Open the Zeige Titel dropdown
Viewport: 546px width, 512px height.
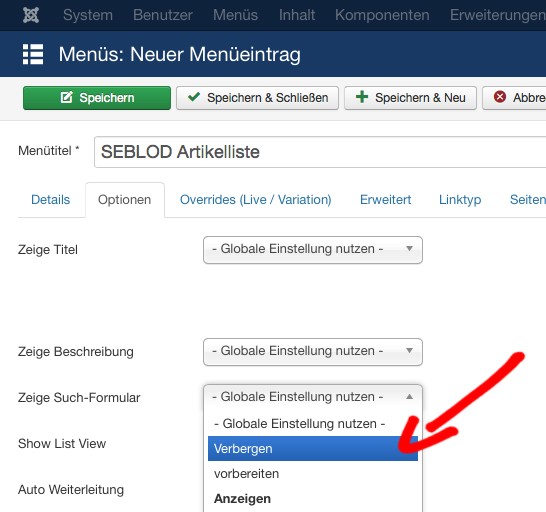pyautogui.click(x=313, y=250)
